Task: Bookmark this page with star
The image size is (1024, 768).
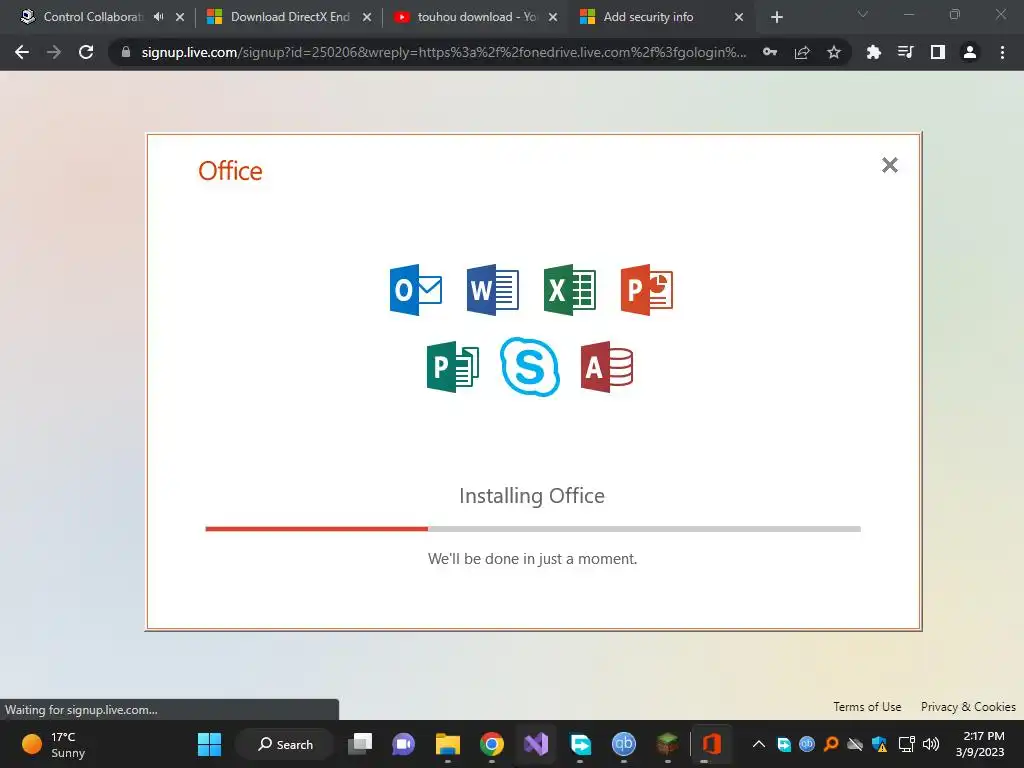Action: pos(834,52)
